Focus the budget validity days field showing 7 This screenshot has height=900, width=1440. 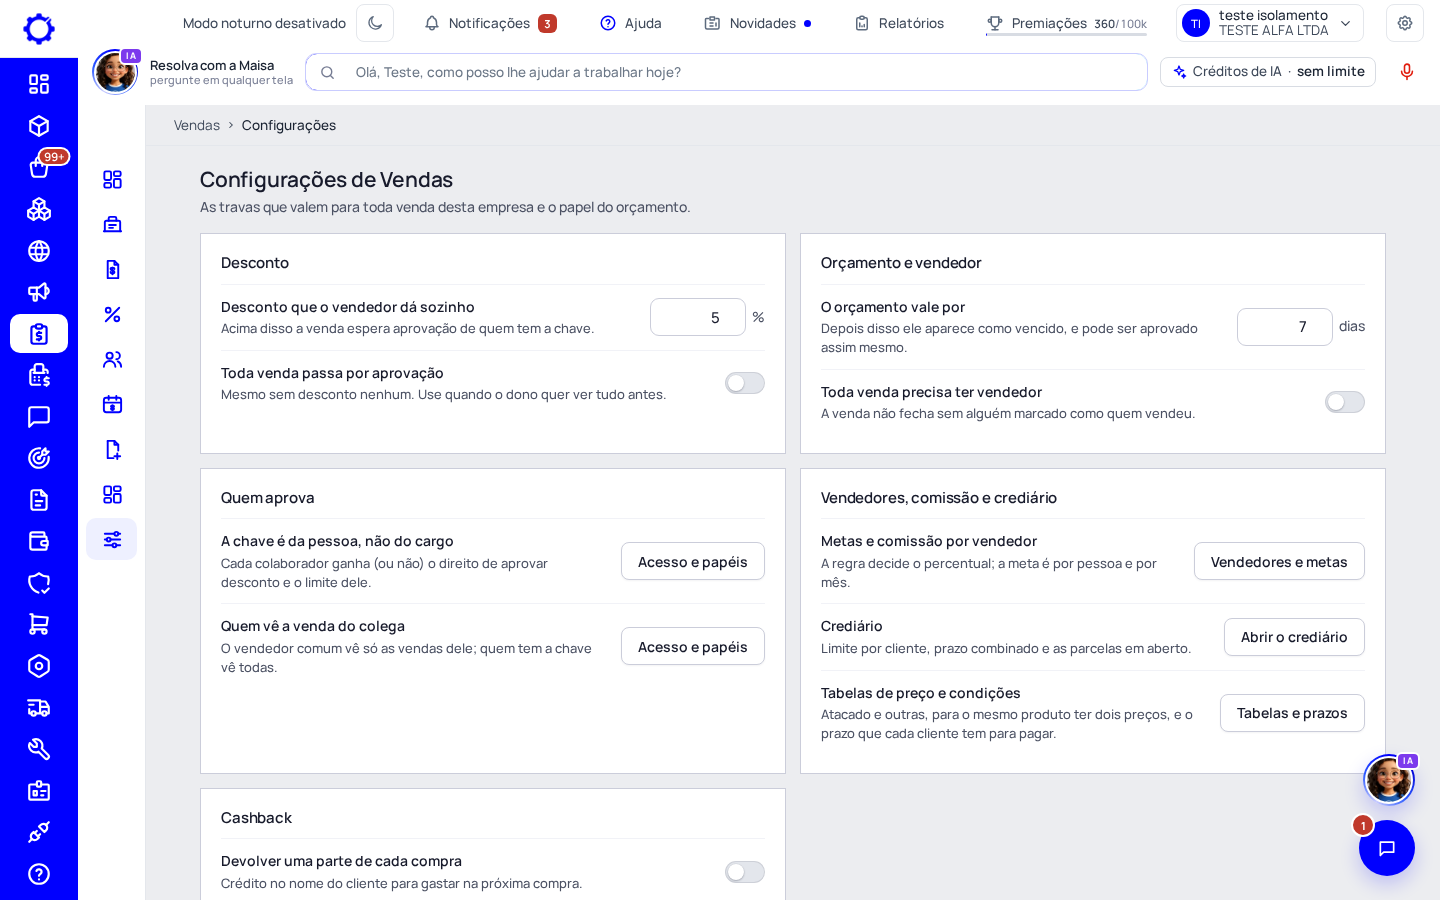coord(1285,327)
